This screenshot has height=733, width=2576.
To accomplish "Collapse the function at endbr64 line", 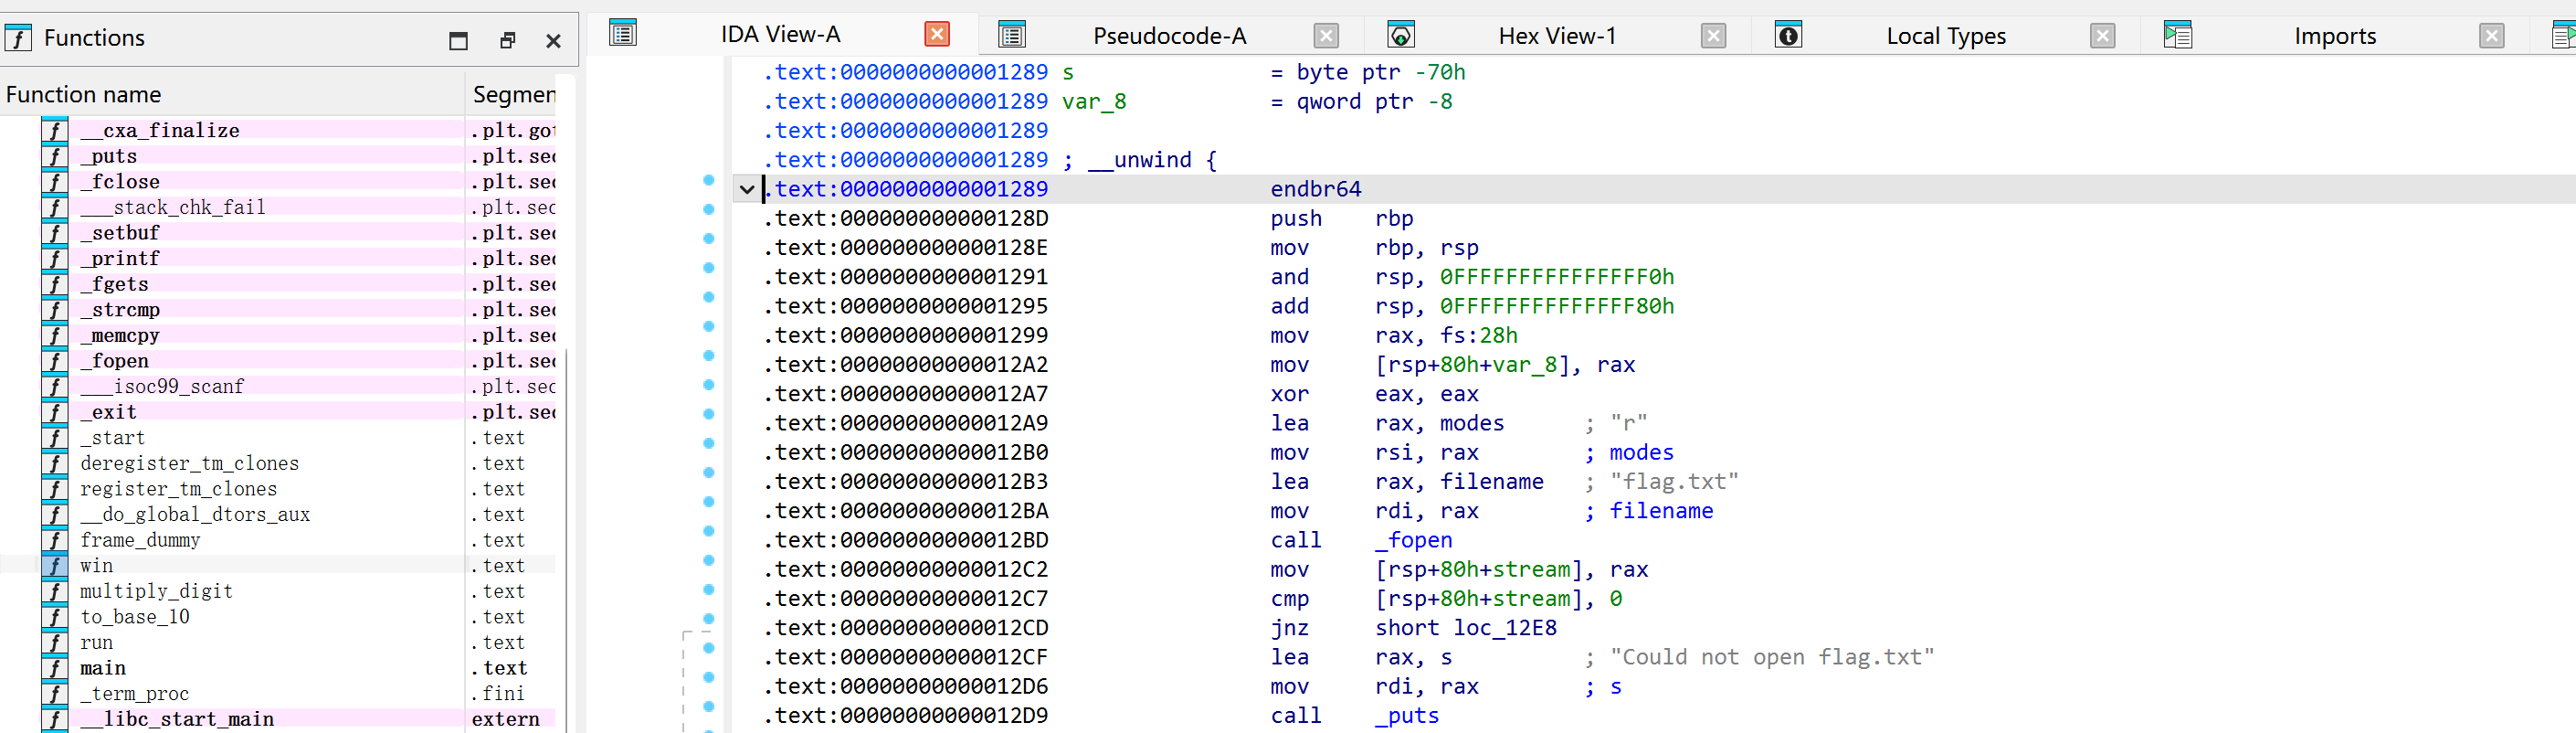I will click(x=747, y=189).
